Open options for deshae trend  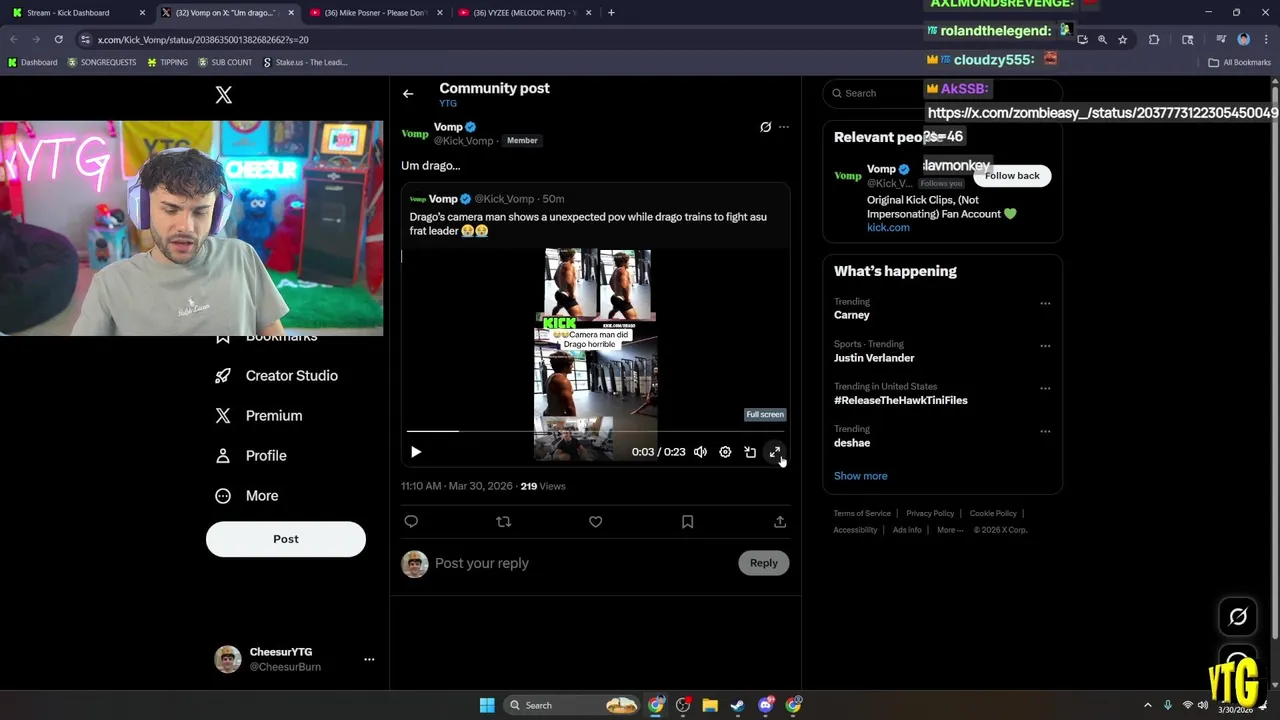1045,432
